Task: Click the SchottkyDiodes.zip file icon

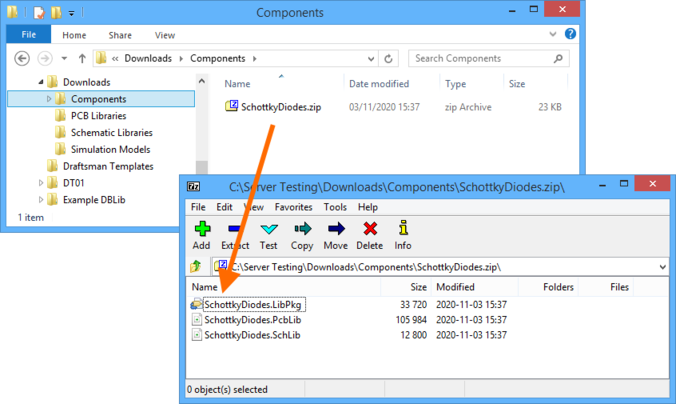Action: tap(232, 106)
